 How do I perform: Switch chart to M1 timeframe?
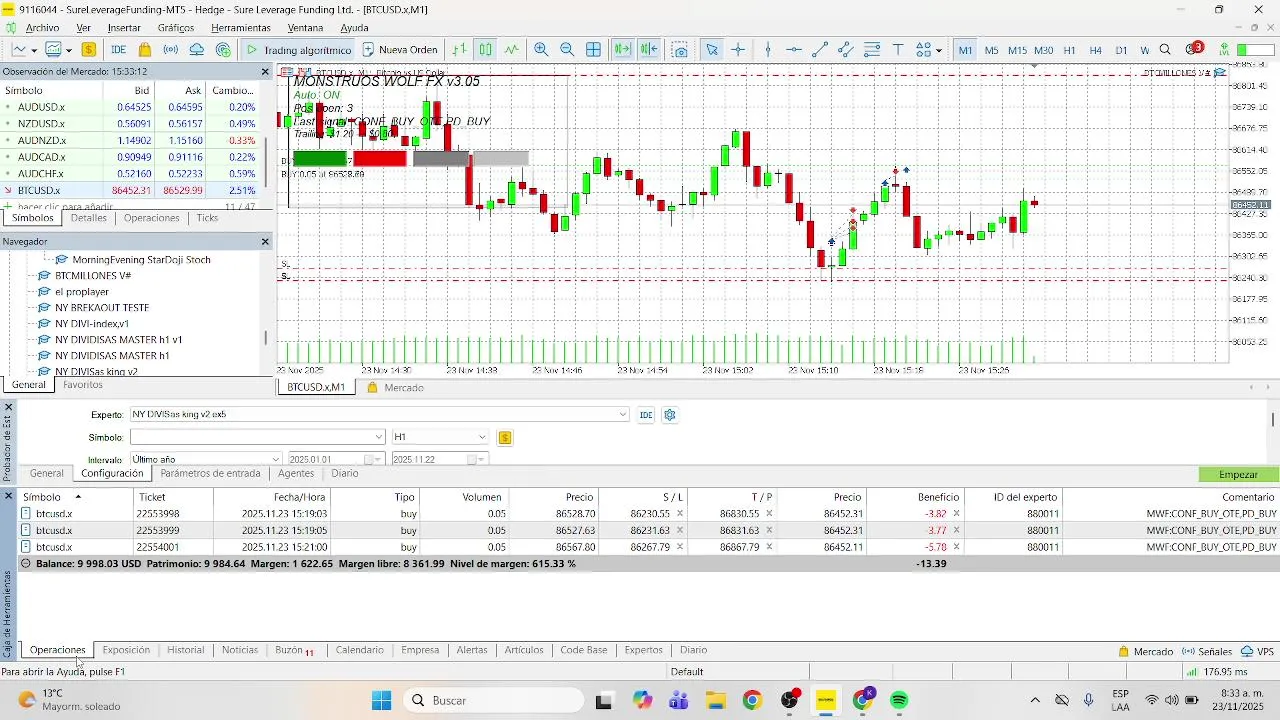coord(965,50)
